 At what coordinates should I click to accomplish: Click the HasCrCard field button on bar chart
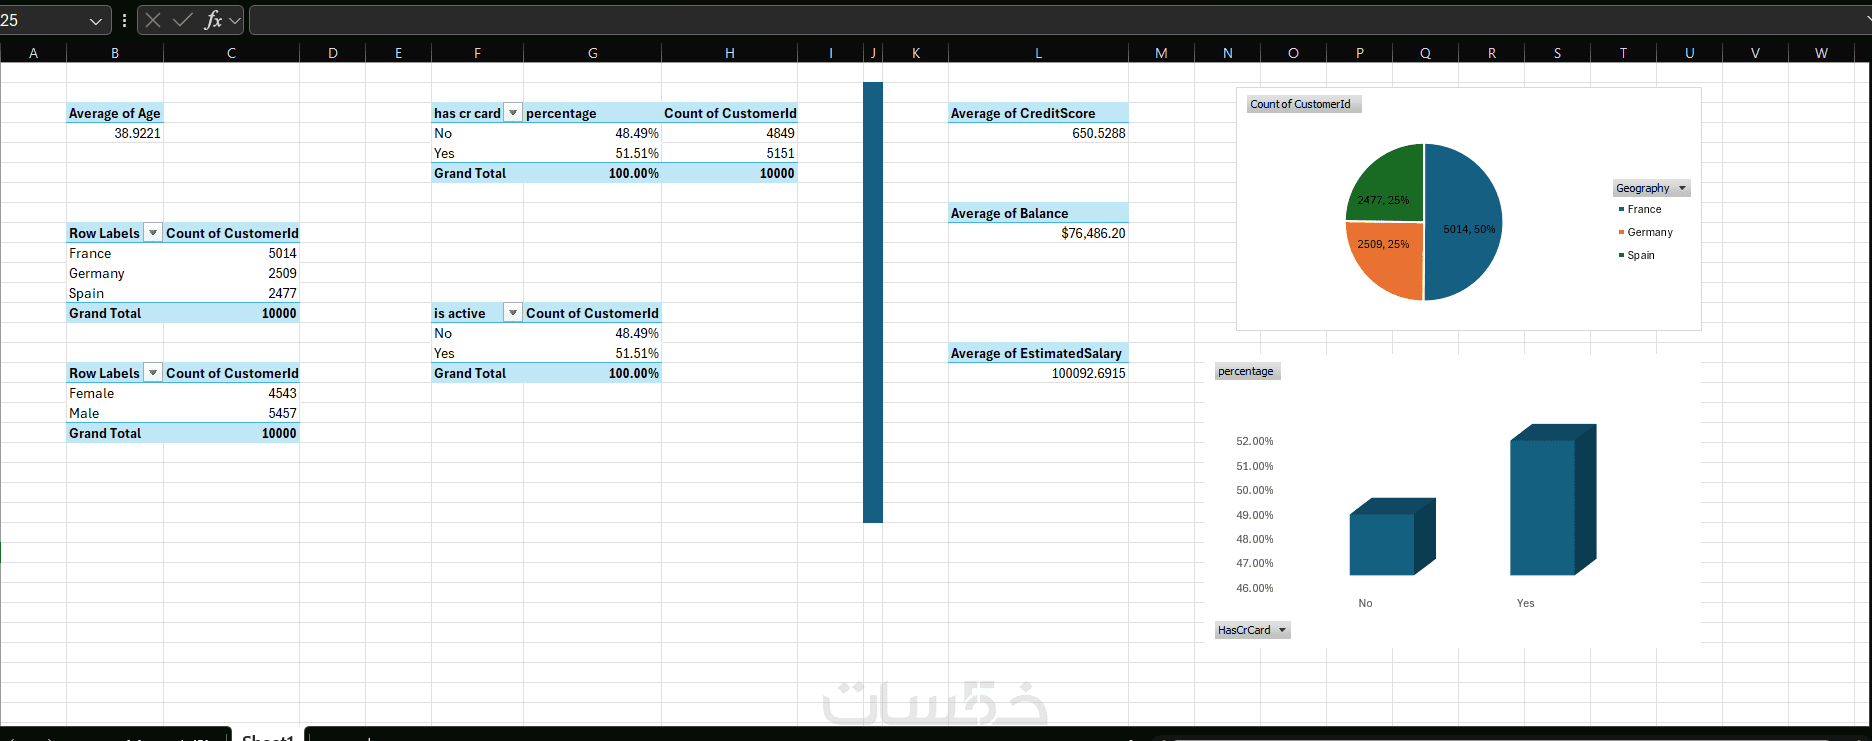click(1252, 630)
